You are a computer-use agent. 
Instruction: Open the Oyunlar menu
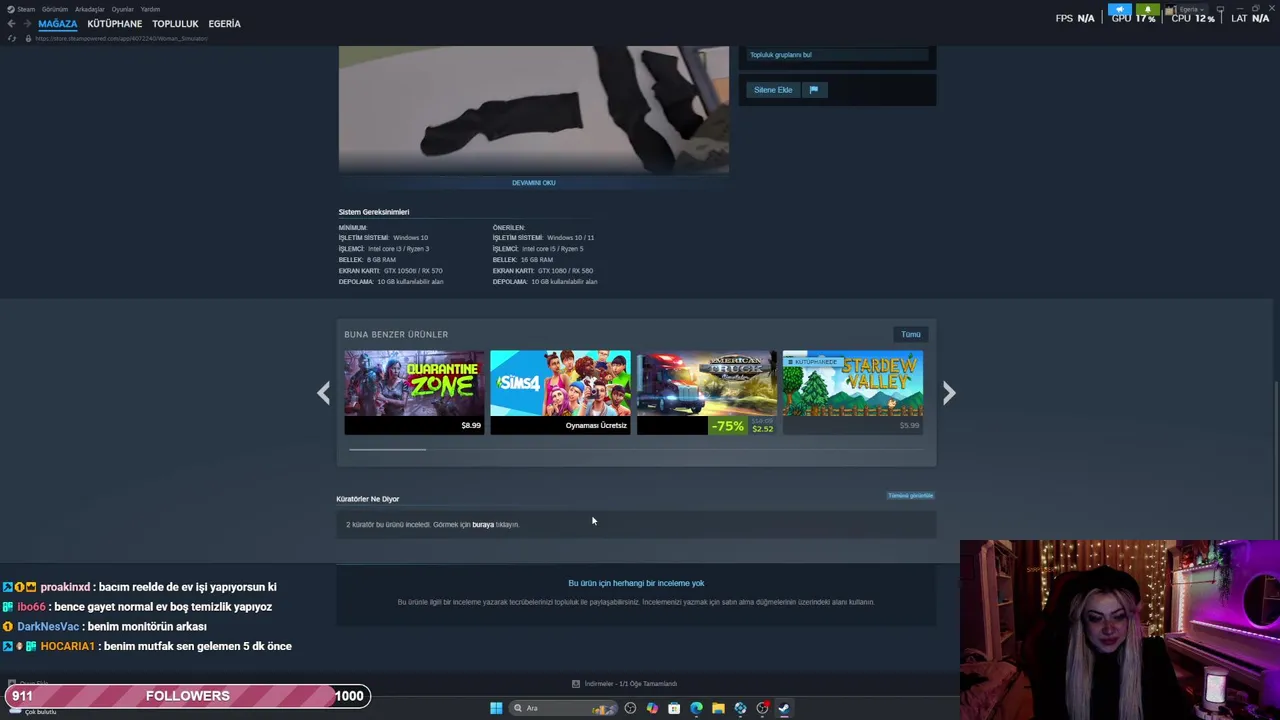point(123,9)
